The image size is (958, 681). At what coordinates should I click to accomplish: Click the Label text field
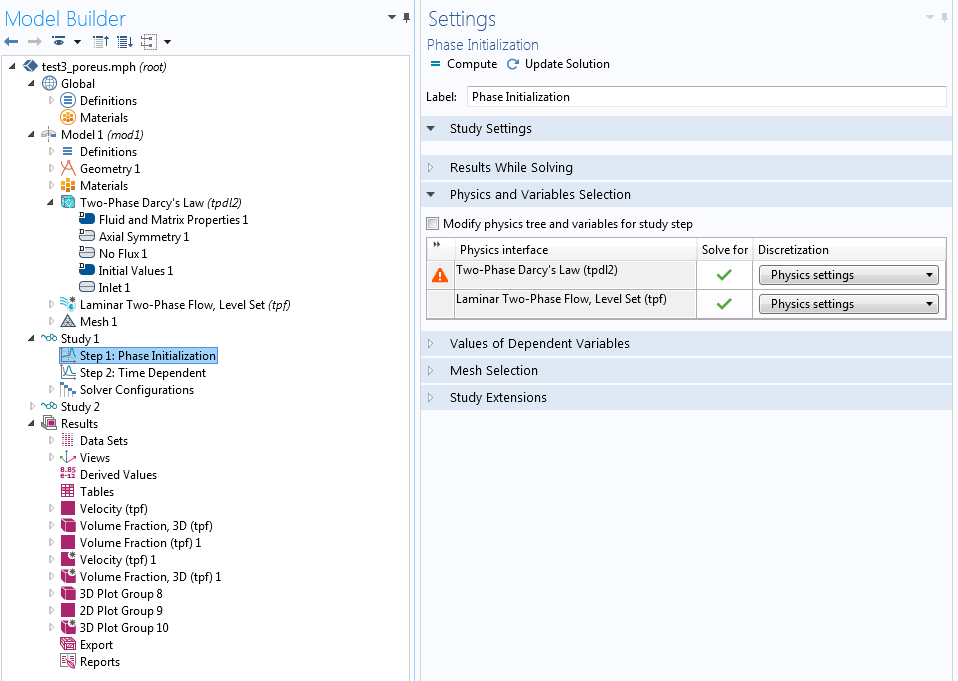click(x=705, y=97)
